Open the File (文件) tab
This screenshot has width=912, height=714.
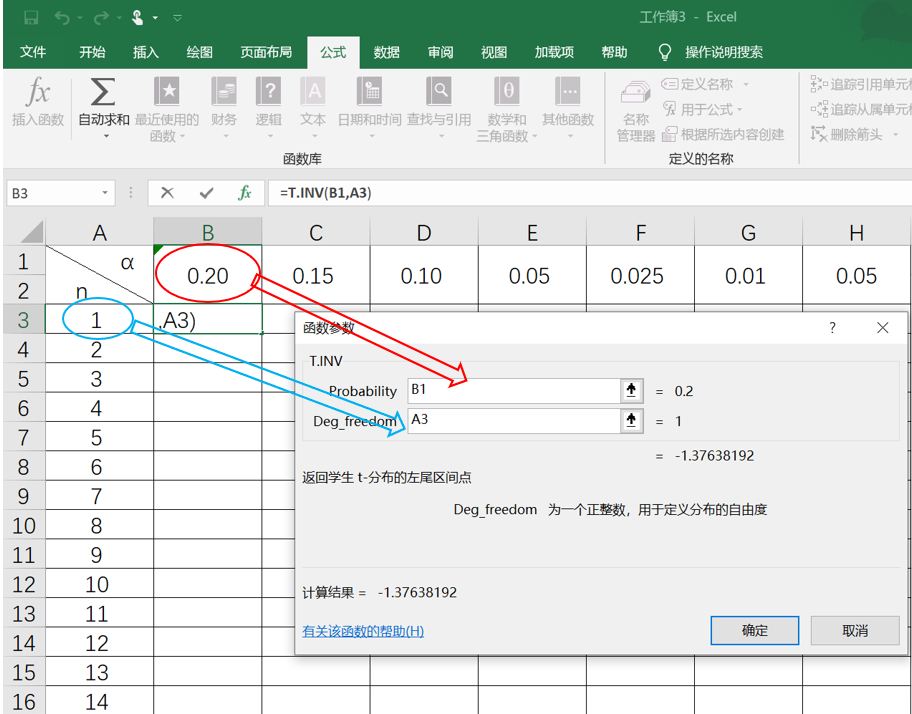click(33, 52)
